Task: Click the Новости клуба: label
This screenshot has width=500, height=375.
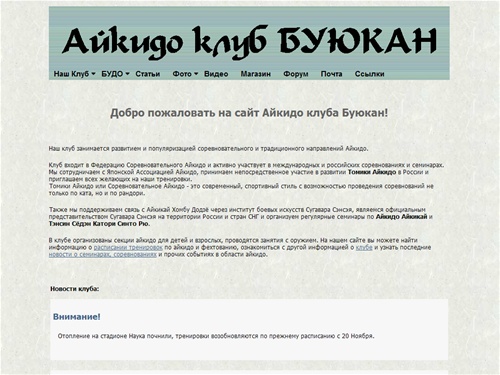Action: tap(75, 289)
